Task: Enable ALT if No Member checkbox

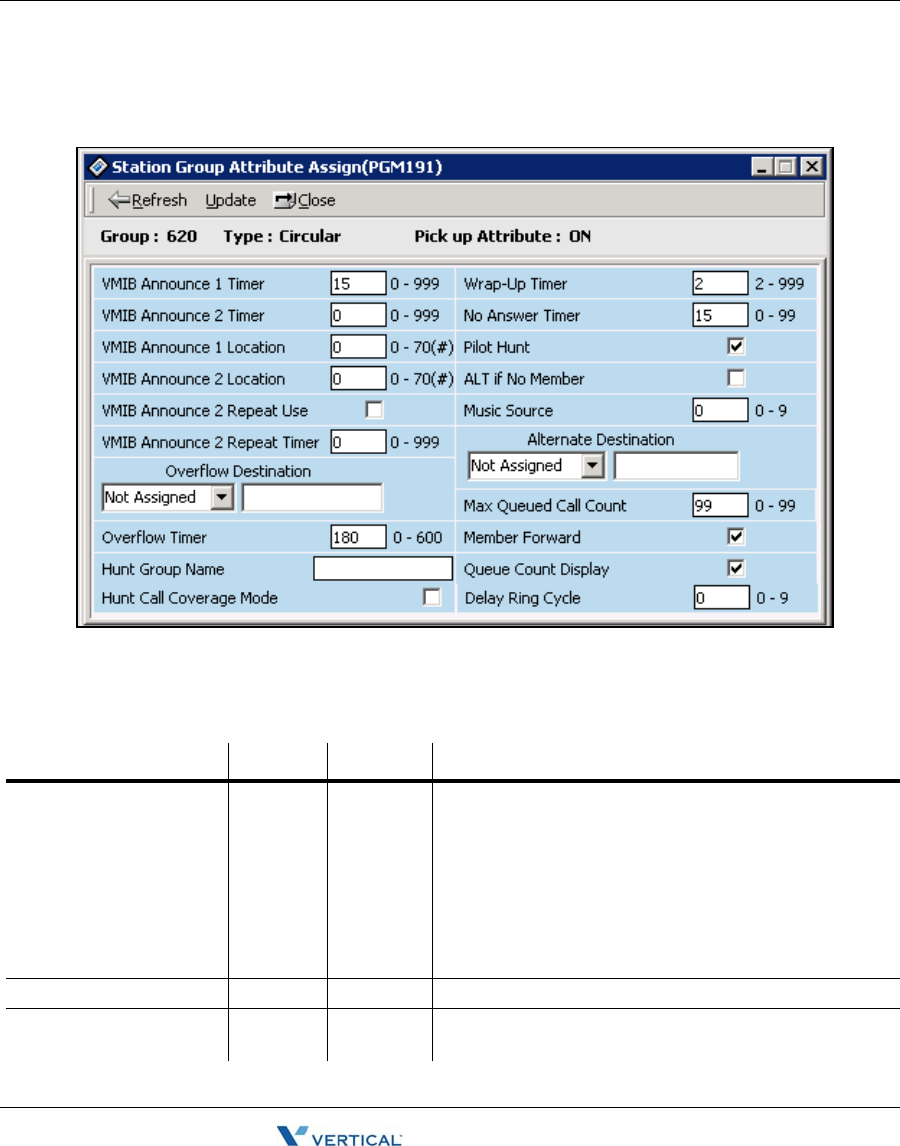Action: click(736, 378)
